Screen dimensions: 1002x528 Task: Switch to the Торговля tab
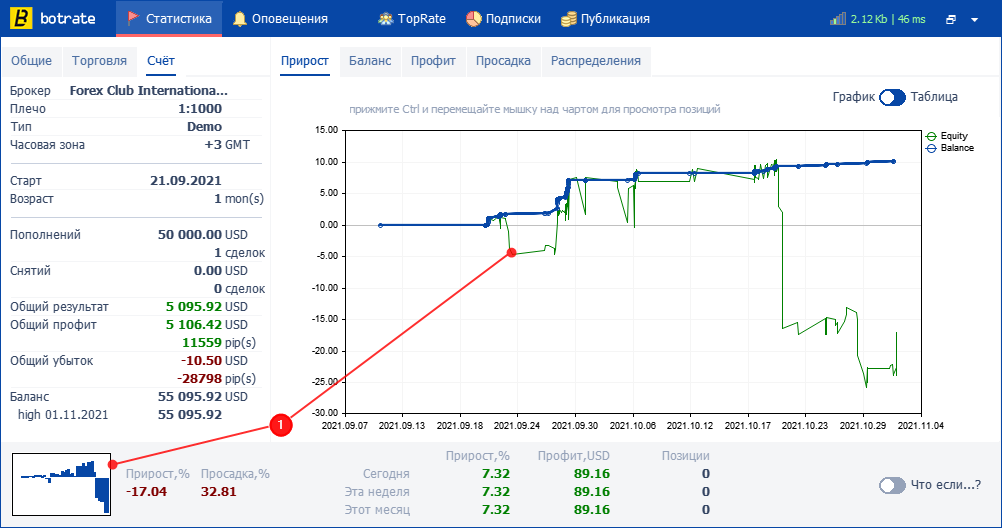click(99, 61)
